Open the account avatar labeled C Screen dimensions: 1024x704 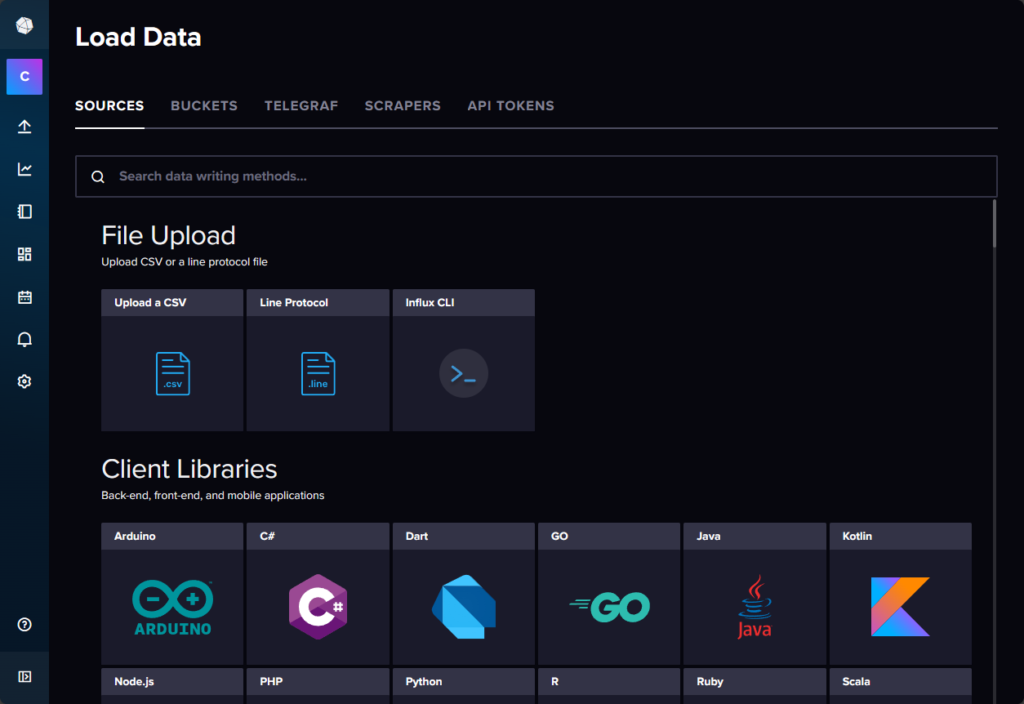pos(24,76)
